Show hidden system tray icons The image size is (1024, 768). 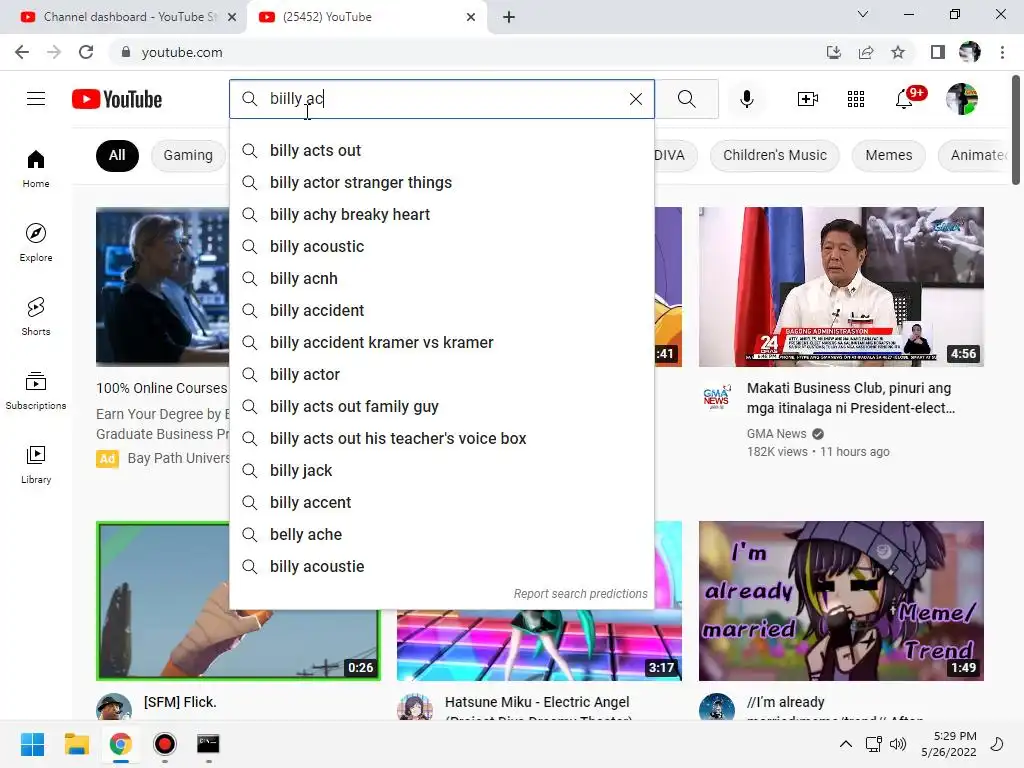coord(845,744)
